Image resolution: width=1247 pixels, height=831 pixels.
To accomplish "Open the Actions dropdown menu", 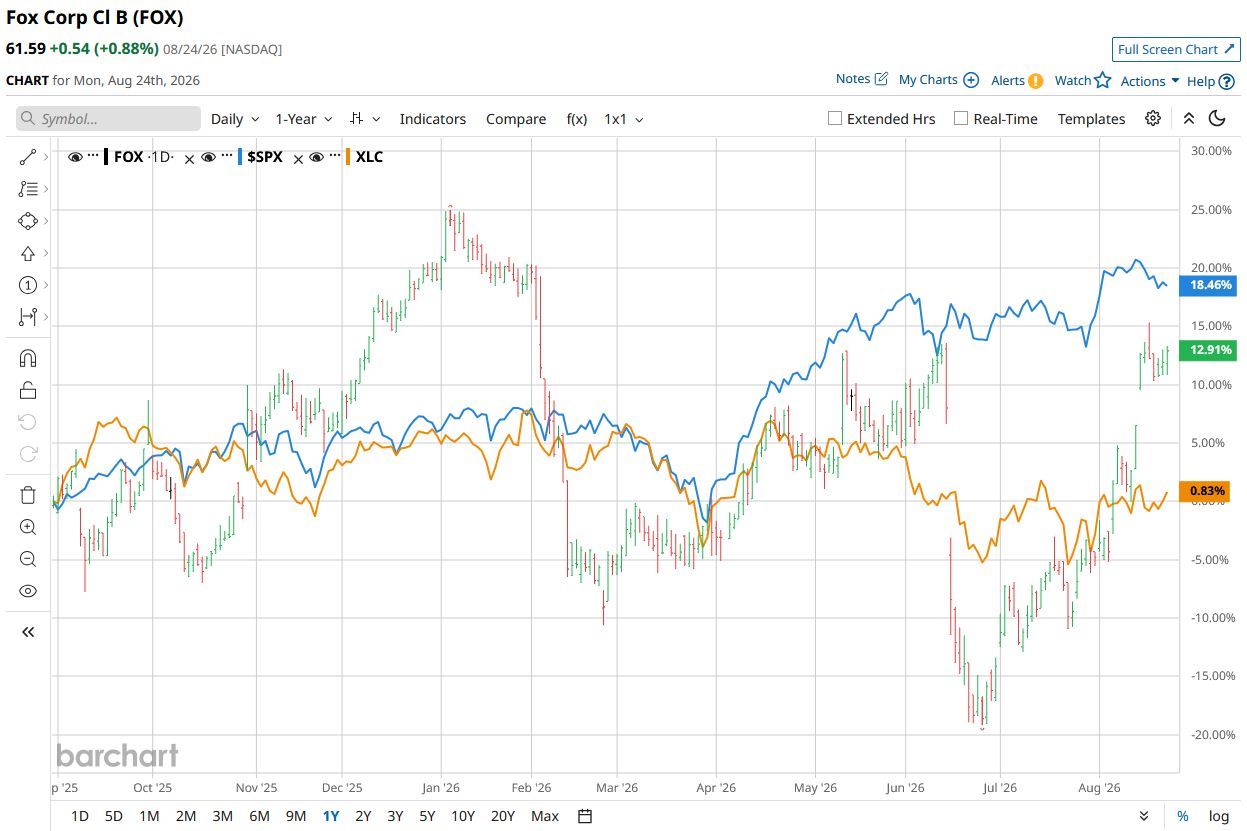I will tap(1150, 81).
